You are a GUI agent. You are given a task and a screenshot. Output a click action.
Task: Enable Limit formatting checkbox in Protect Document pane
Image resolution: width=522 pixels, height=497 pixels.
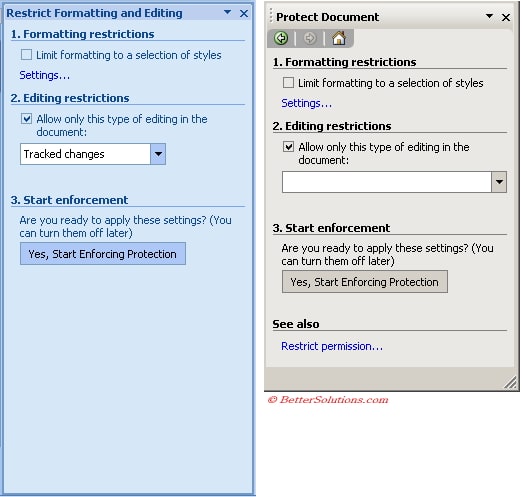point(288,83)
